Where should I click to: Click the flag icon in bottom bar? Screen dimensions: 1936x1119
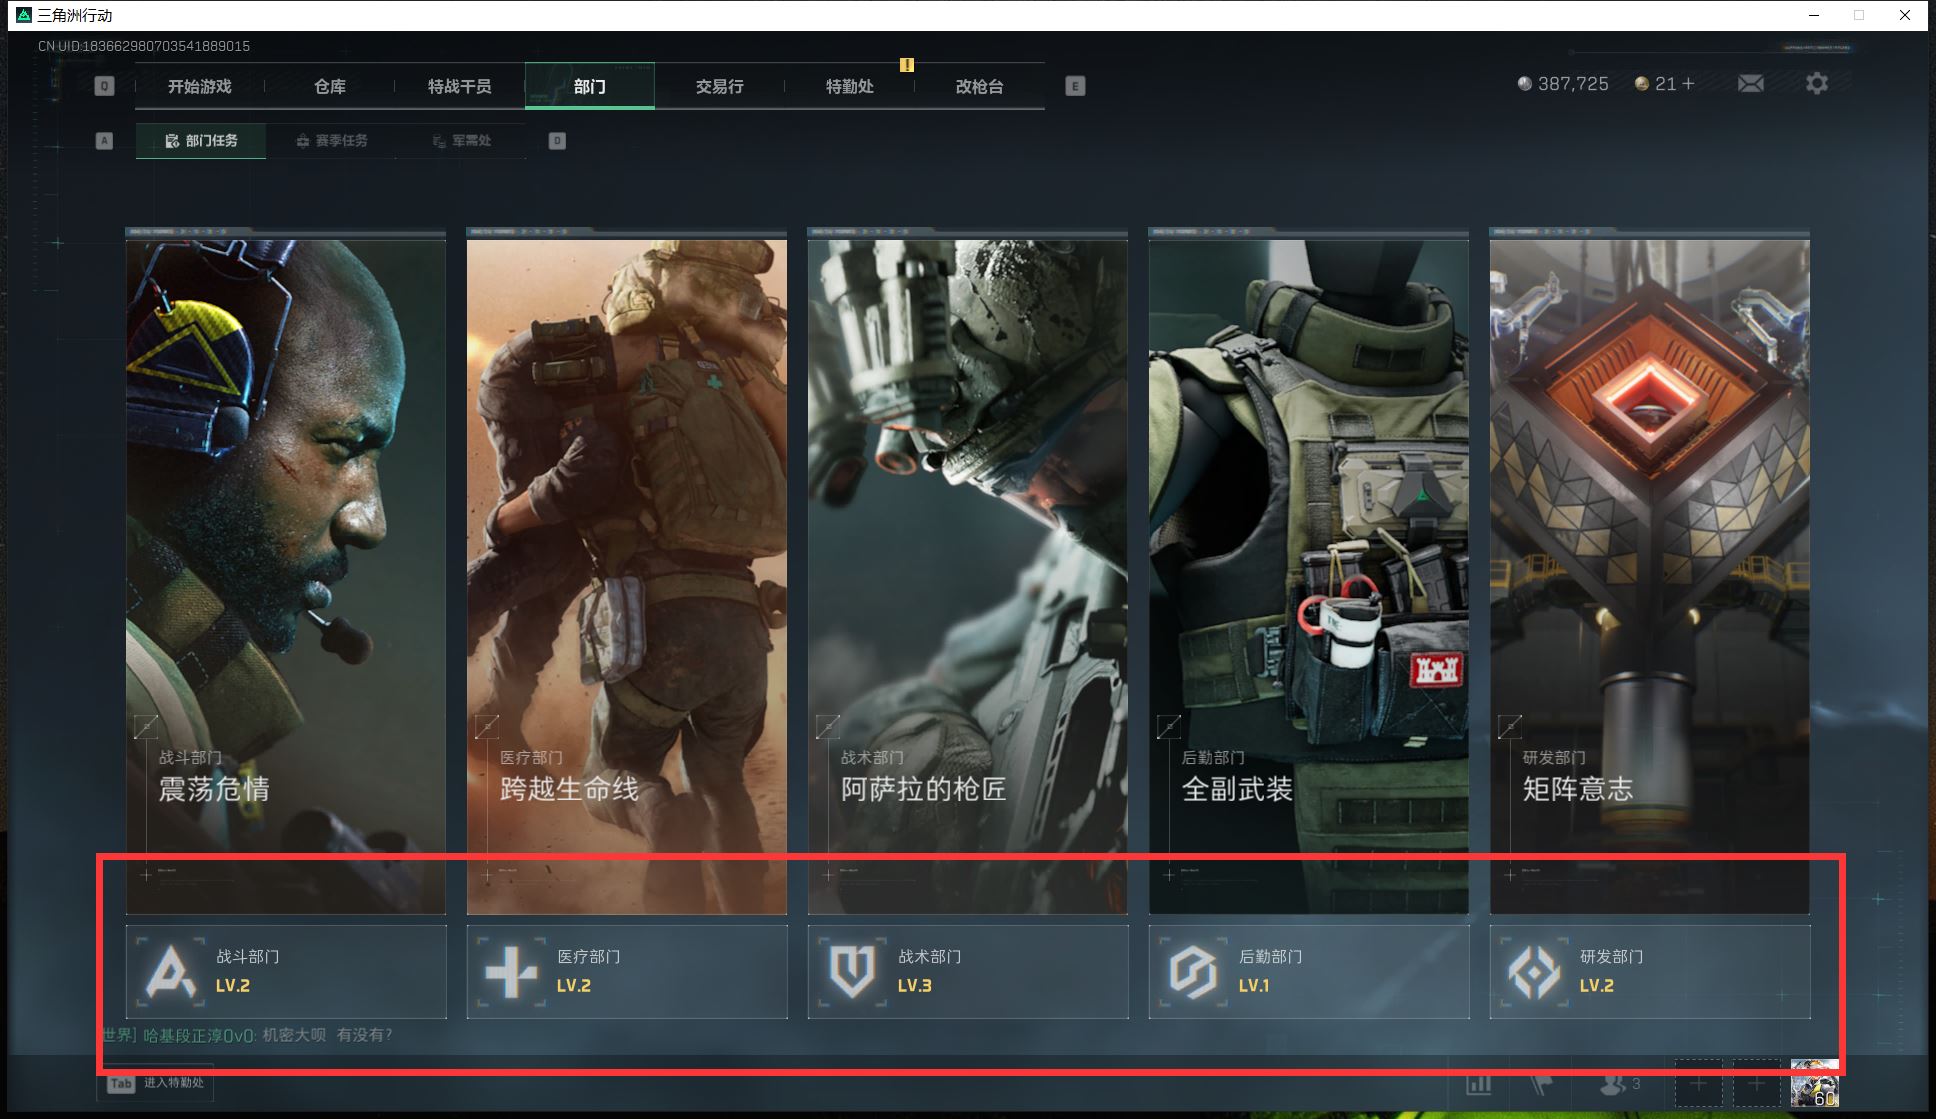[x=1541, y=1084]
